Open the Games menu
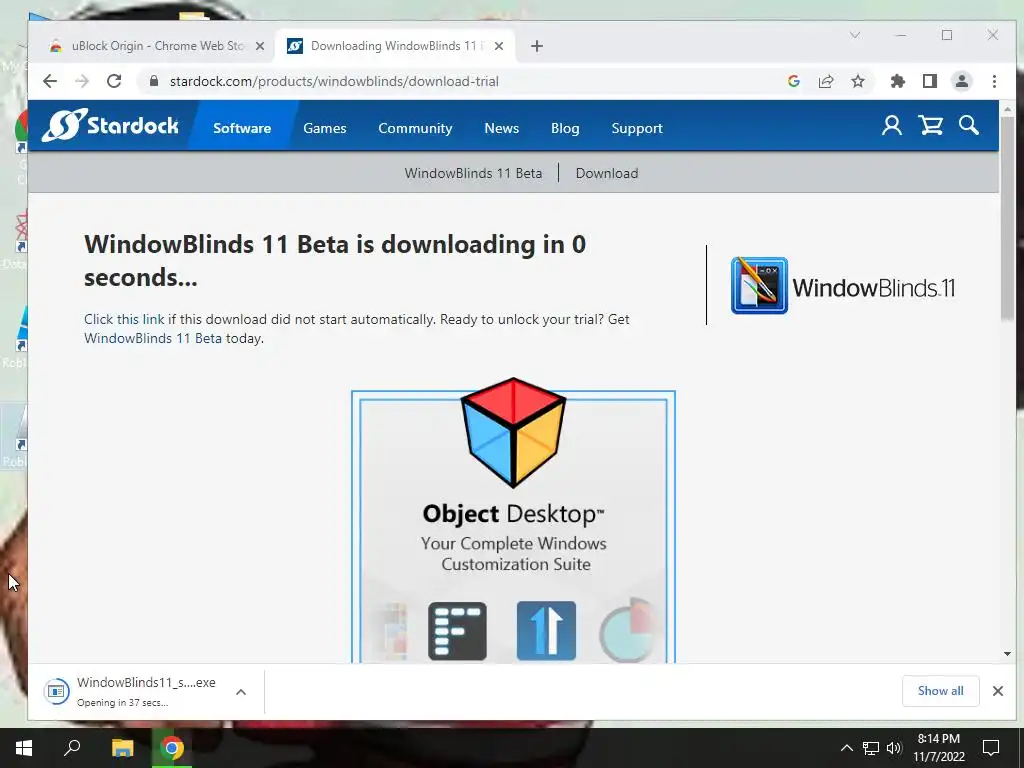The image size is (1024, 768). 325,128
